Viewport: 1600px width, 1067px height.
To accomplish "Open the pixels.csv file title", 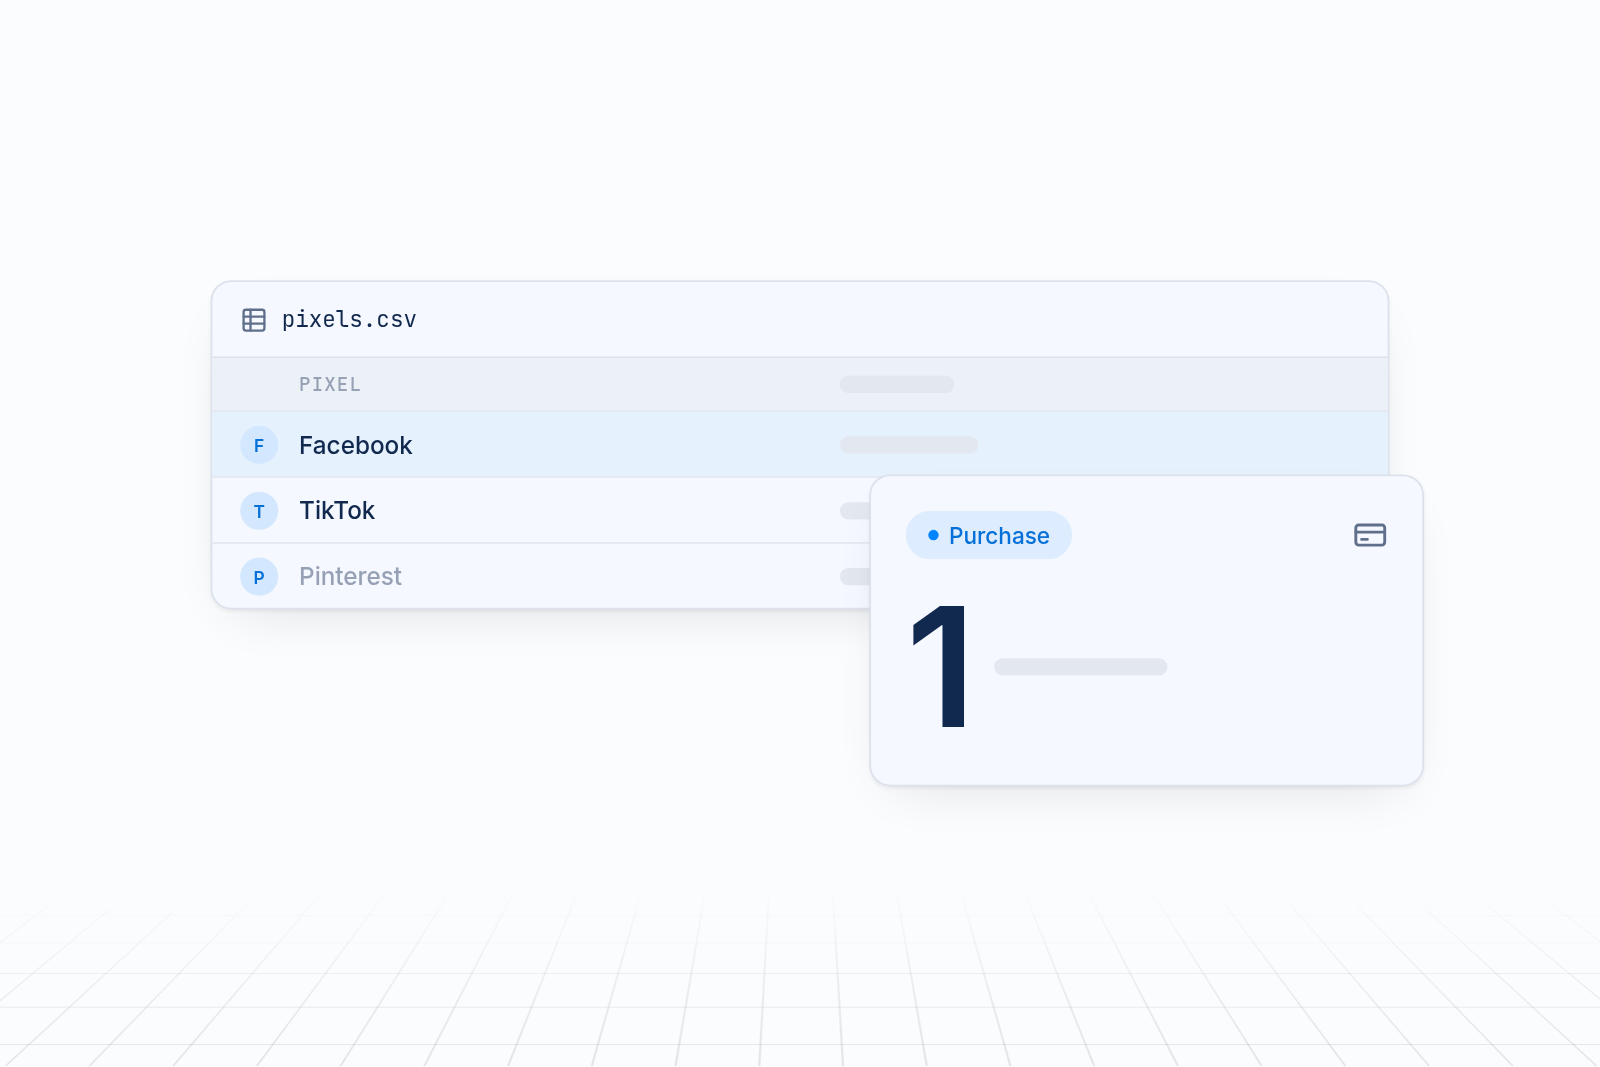I will pyautogui.click(x=349, y=320).
